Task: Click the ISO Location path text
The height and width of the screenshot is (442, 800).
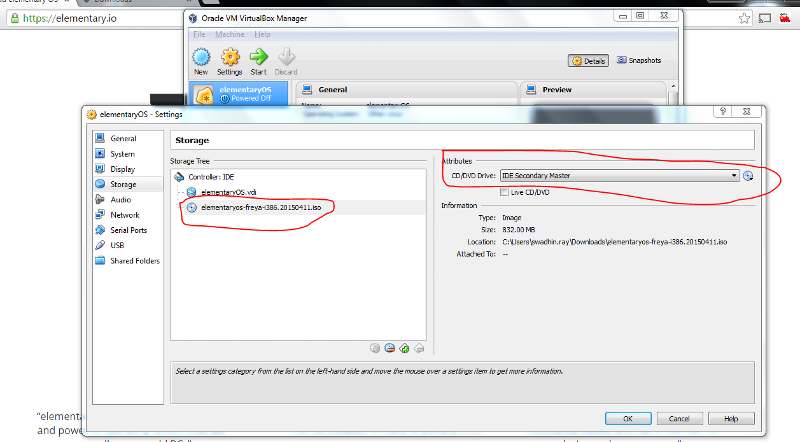Action: point(615,242)
